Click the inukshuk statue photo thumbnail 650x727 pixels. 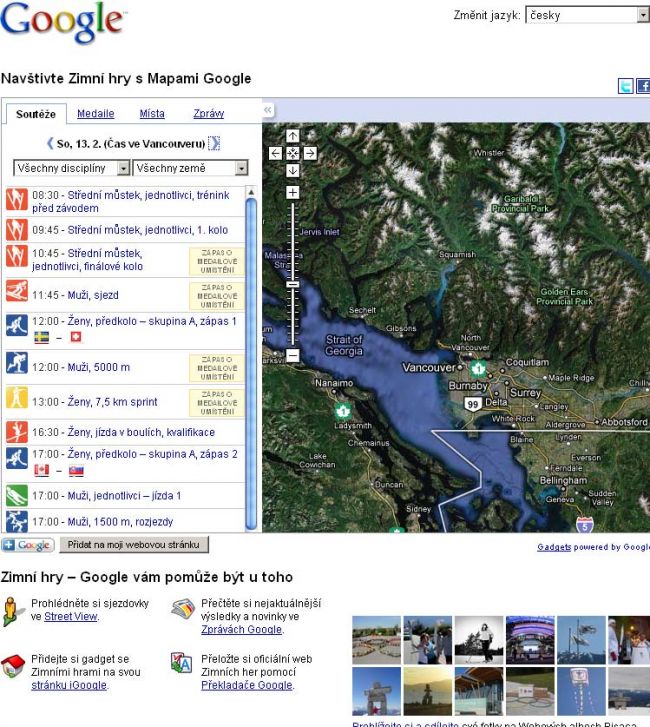[376, 691]
